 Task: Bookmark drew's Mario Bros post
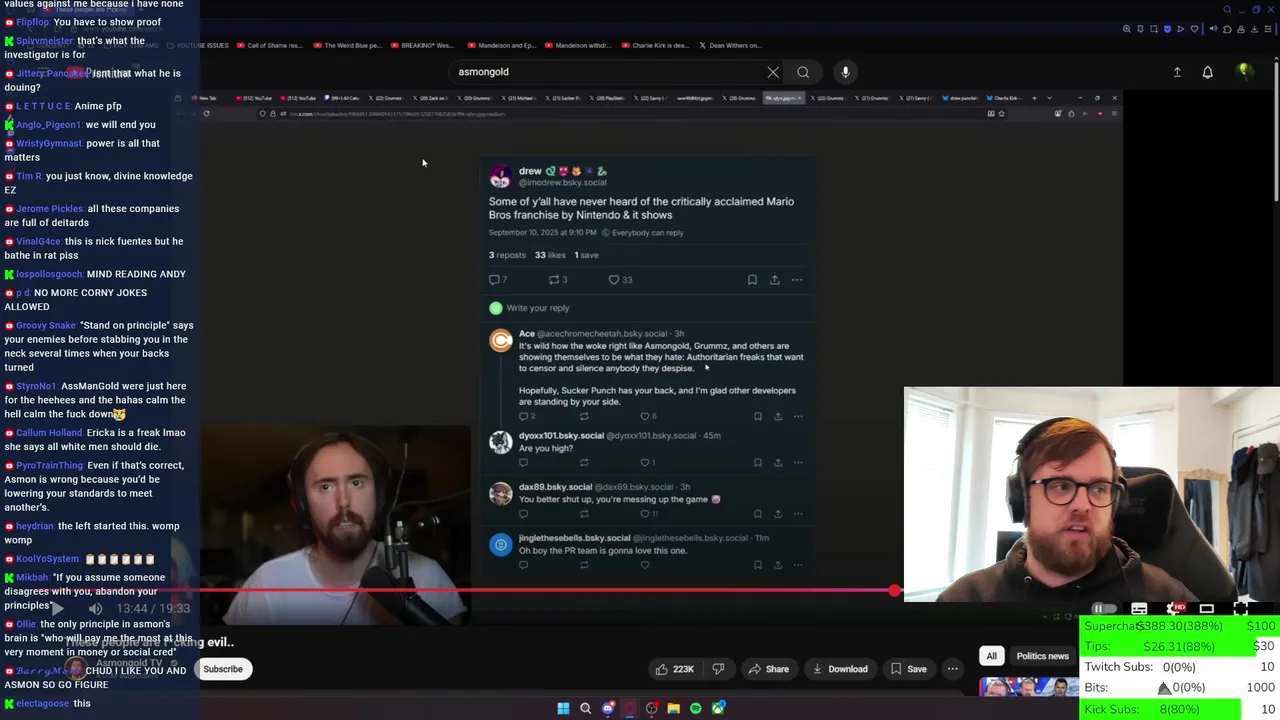pos(752,280)
